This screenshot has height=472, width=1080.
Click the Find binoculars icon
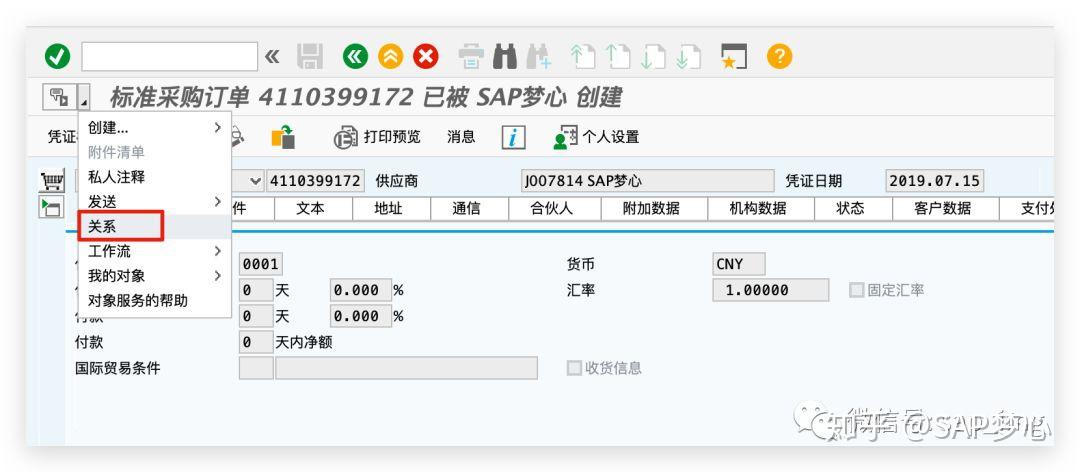point(505,57)
